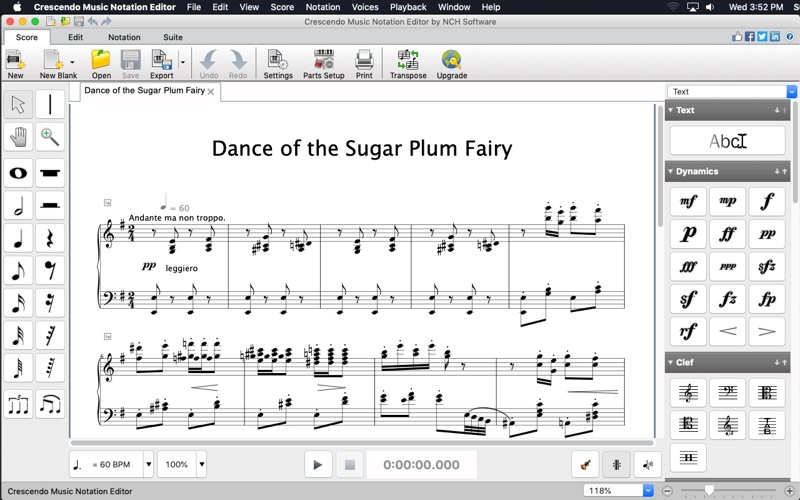Add sforzando sfz dynamic
This screenshot has height=500, width=800.
coord(767,266)
